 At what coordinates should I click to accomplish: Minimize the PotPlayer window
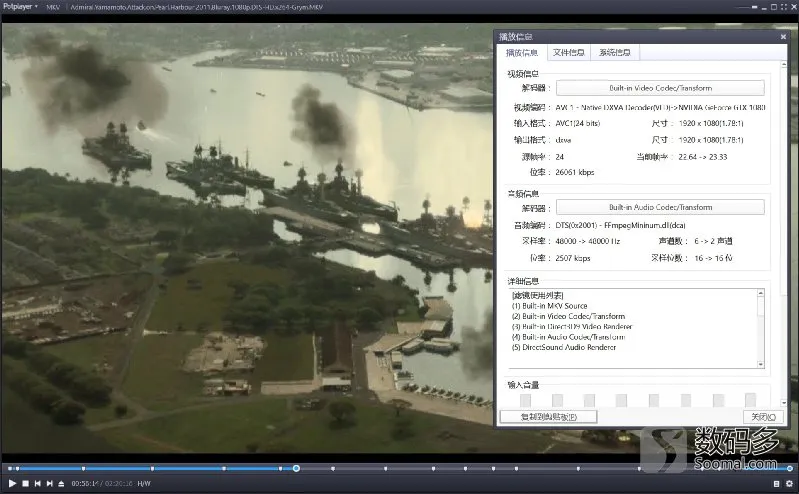coord(764,7)
